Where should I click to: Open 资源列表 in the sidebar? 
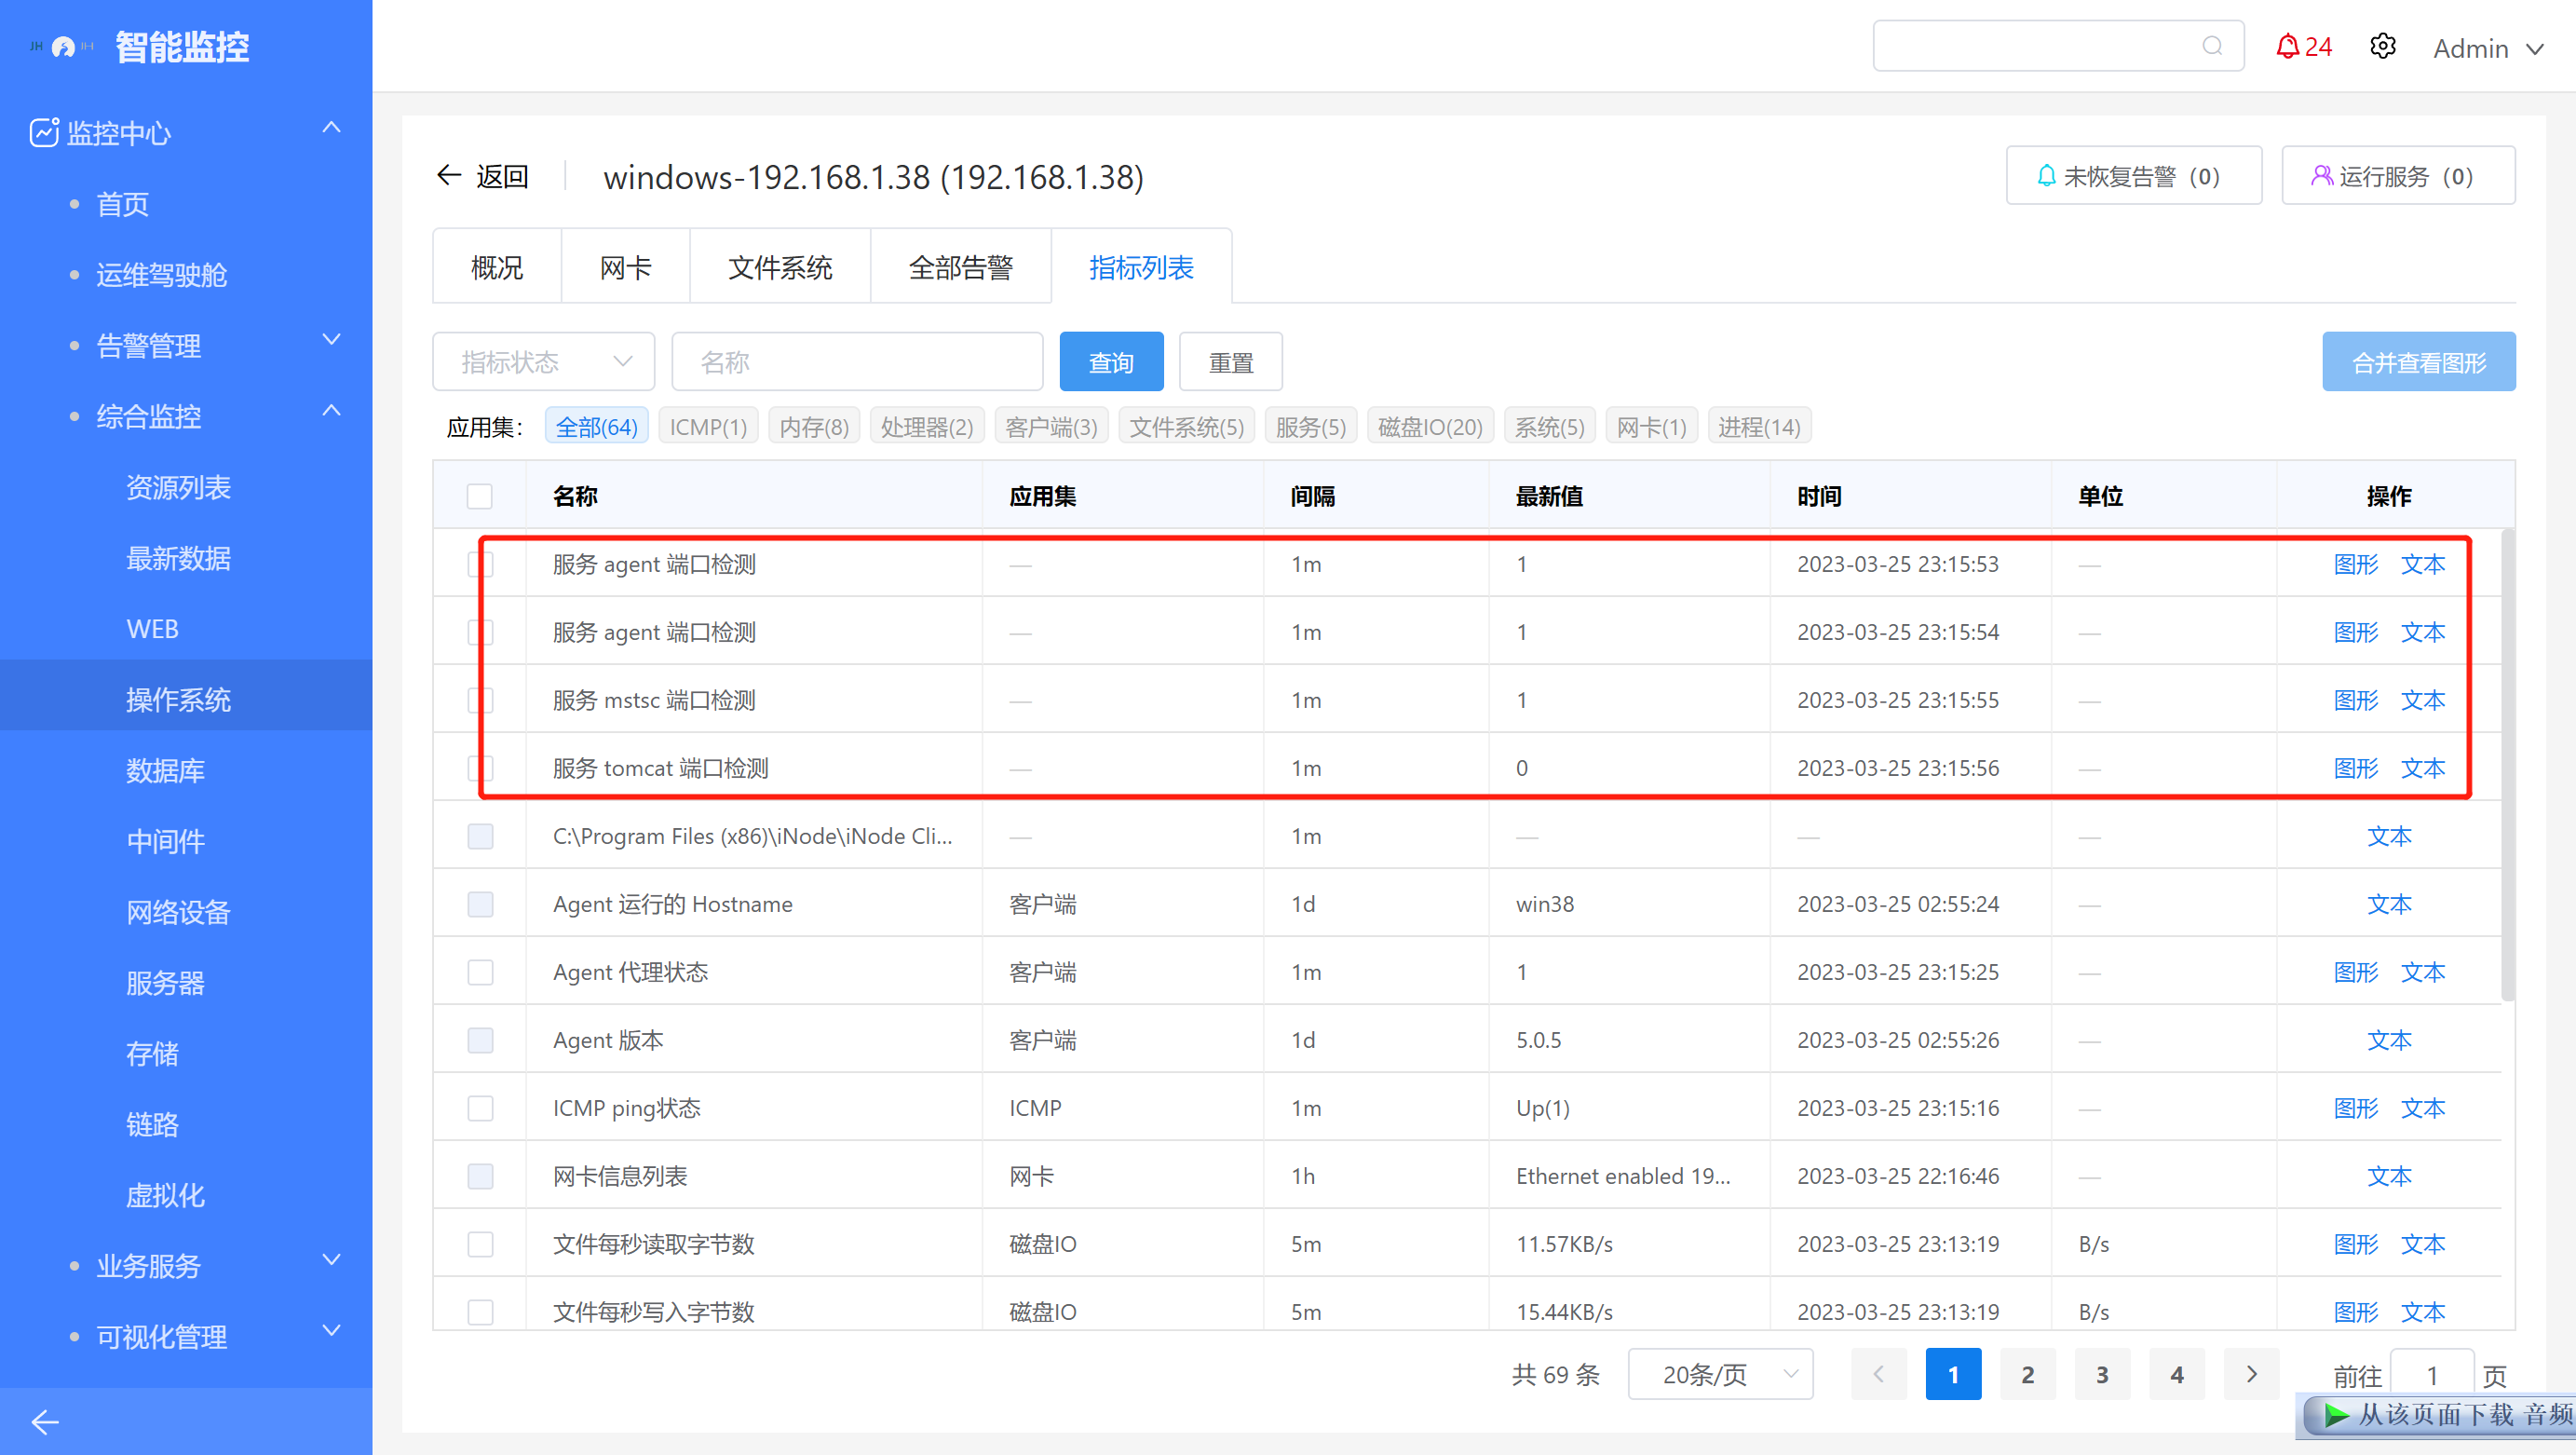coord(179,487)
